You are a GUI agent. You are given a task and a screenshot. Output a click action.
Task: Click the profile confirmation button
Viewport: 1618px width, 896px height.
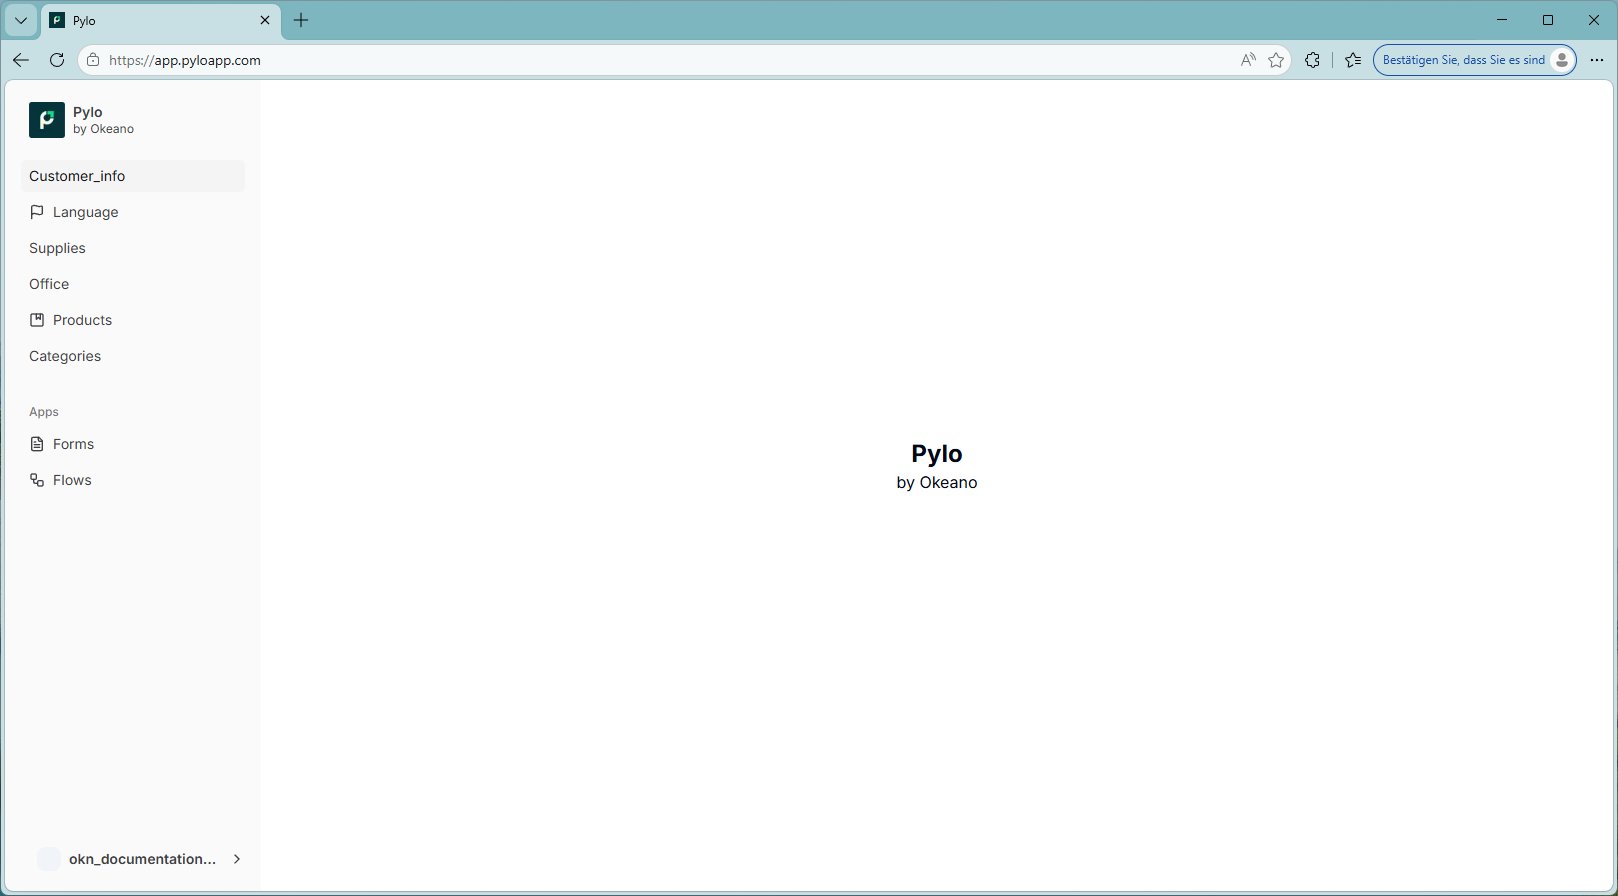click(x=1474, y=60)
